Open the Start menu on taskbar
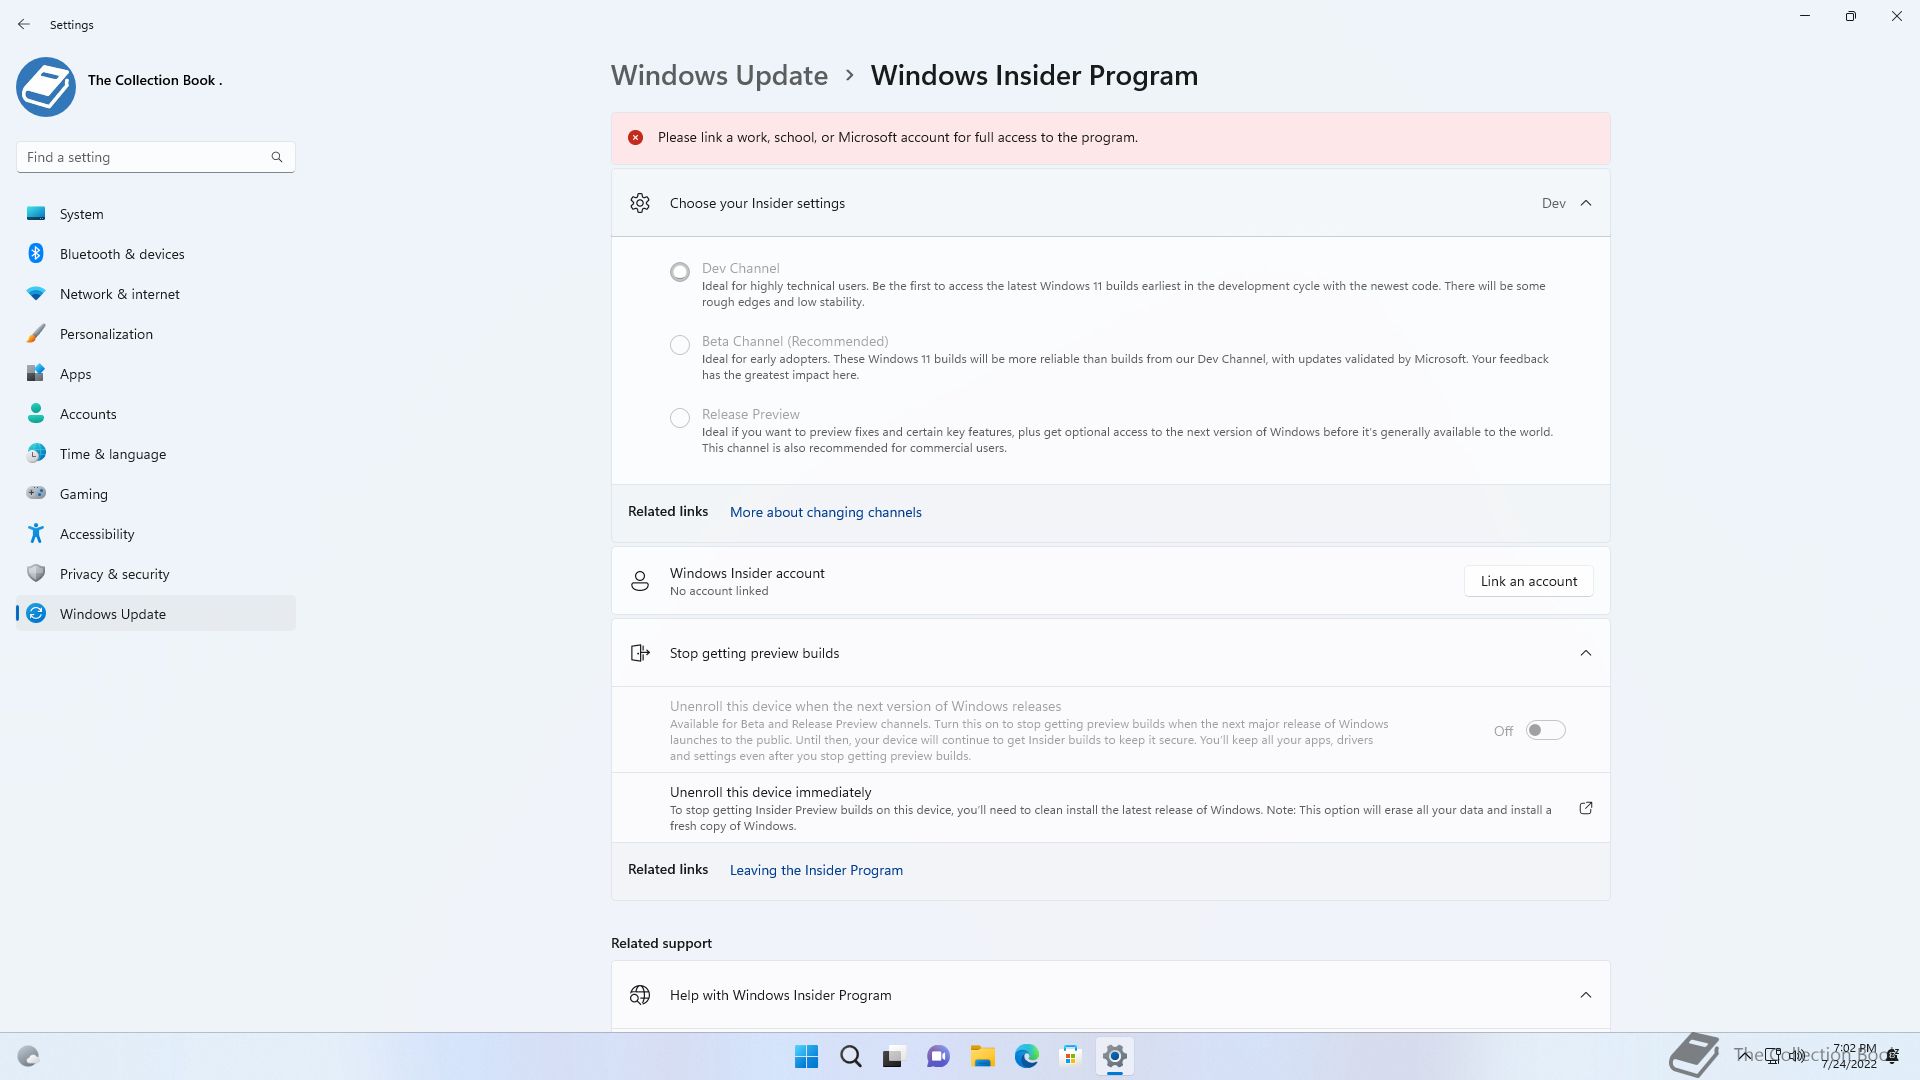 806,1056
